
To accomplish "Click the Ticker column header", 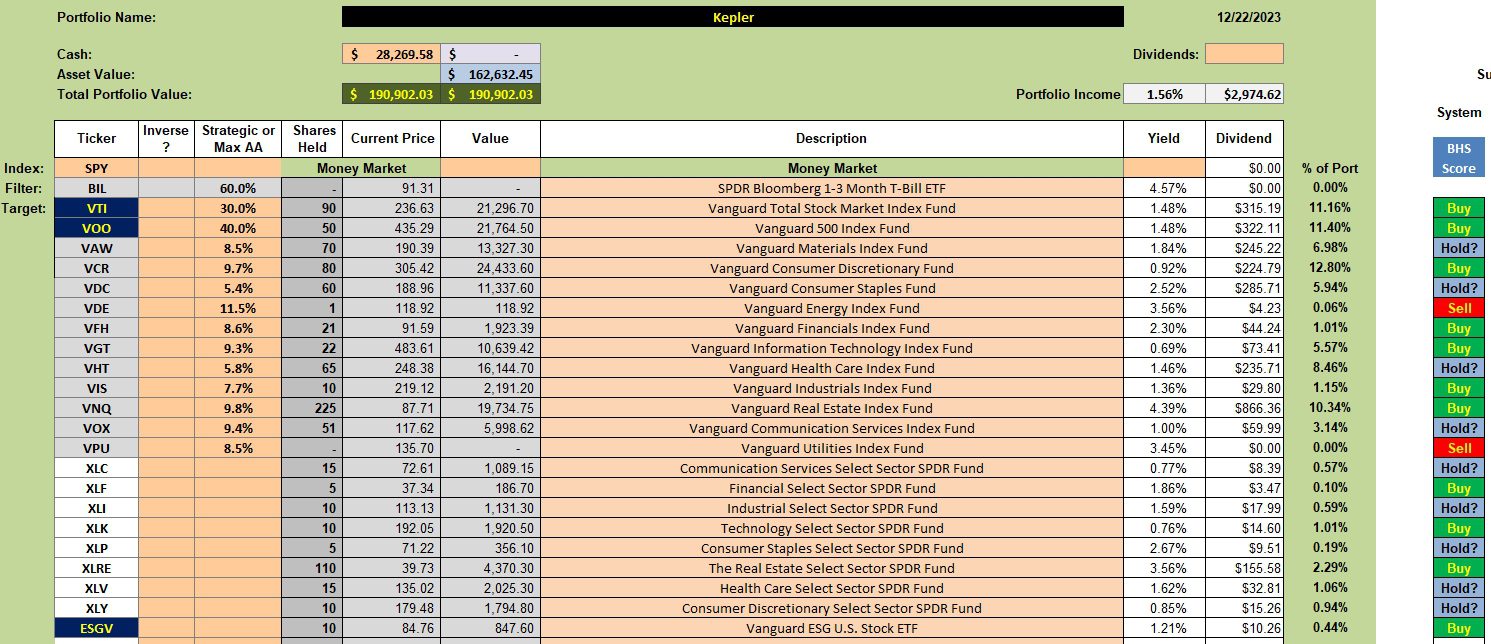I will pos(96,139).
